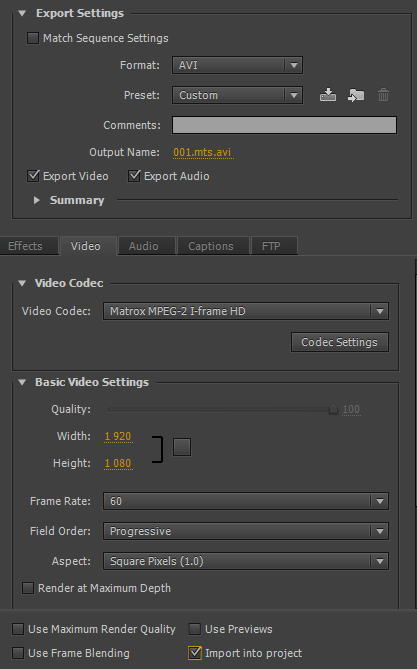Open the Captions tab
Screen dimensions: 417x669
click(x=213, y=246)
